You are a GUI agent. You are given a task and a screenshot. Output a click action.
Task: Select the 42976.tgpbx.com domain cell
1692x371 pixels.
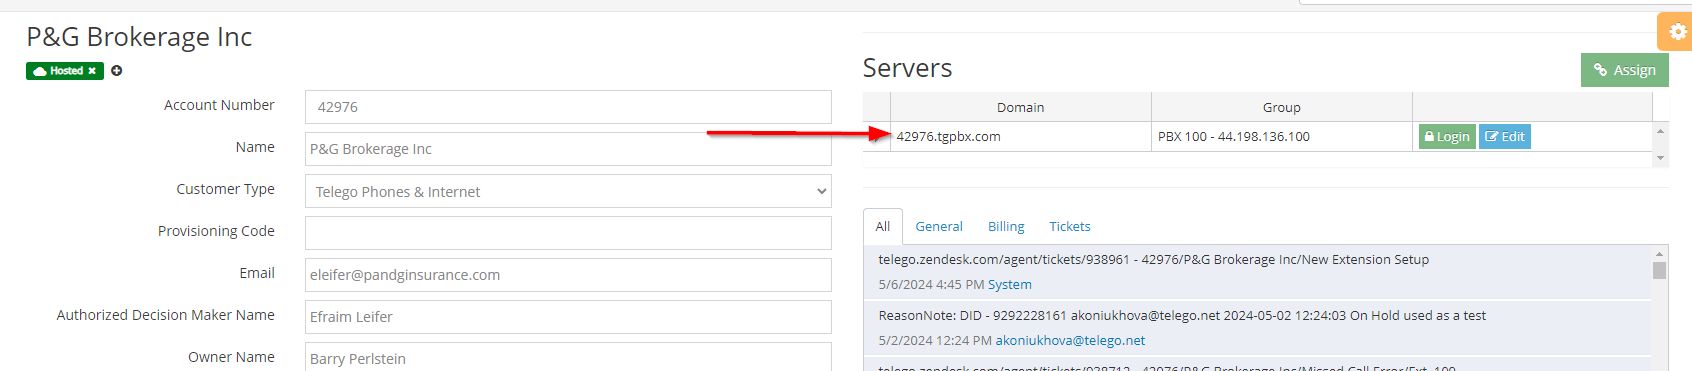click(x=1020, y=137)
